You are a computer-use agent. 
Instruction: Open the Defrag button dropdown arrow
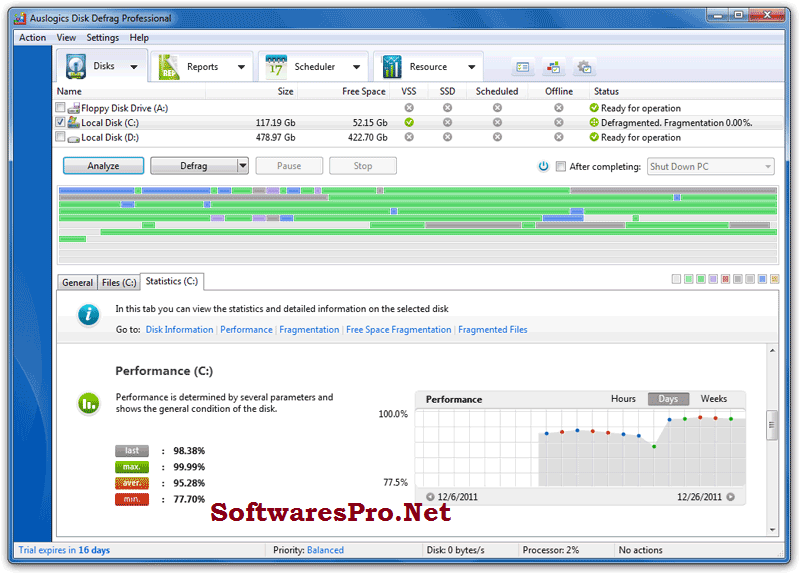tap(243, 166)
